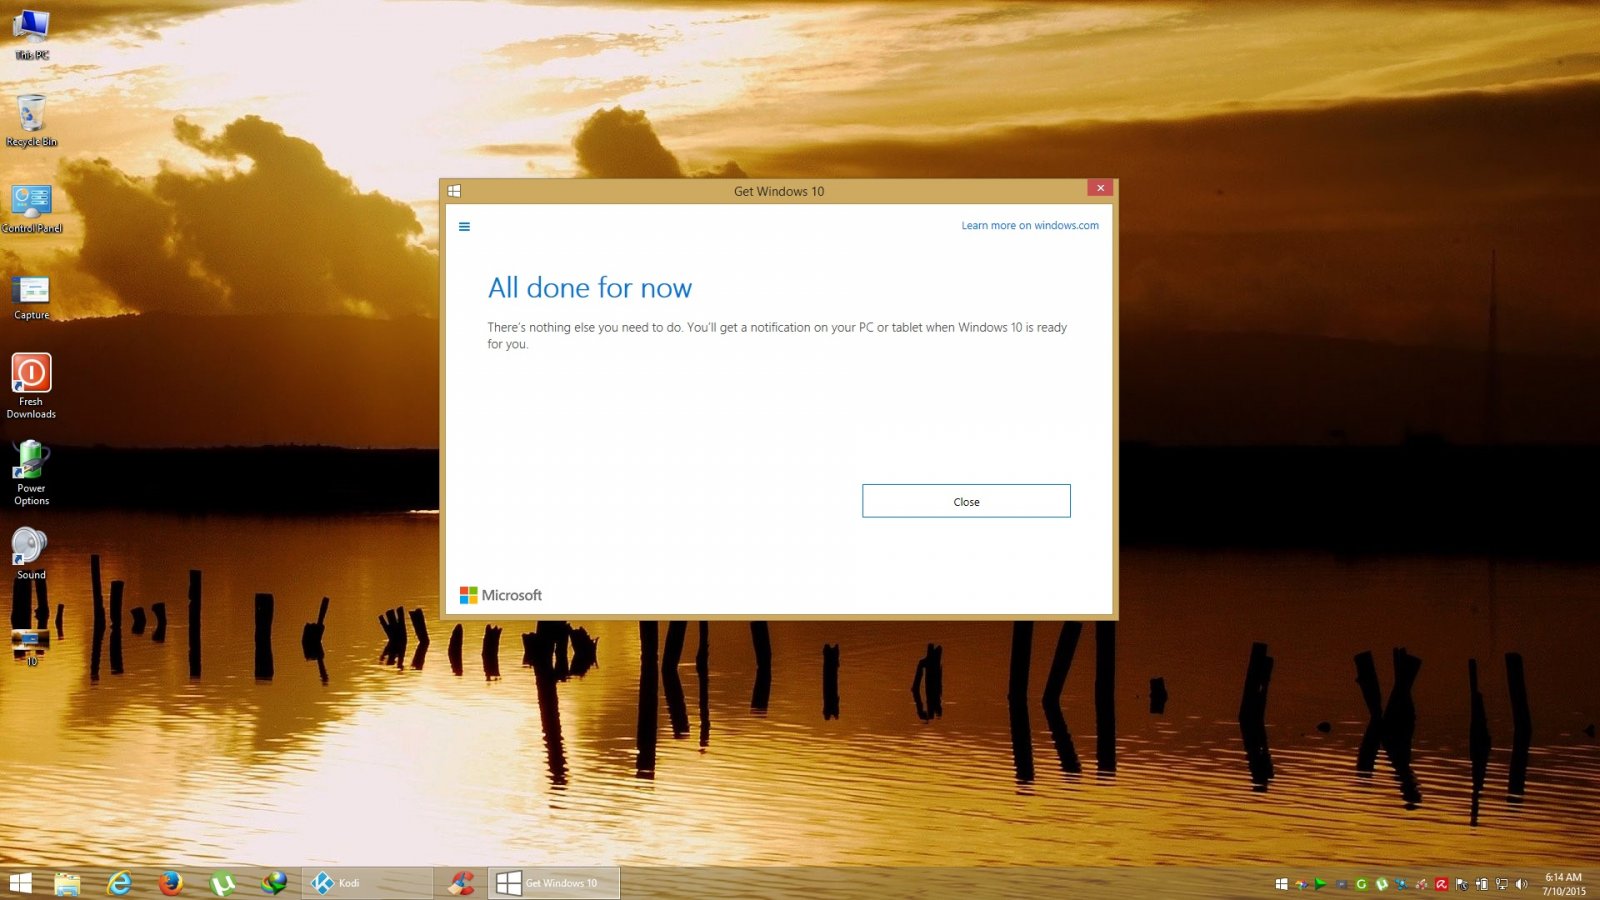This screenshot has width=1600, height=900.
Task: Click the 'Learn more on windows.com' link
Action: [x=1029, y=226]
